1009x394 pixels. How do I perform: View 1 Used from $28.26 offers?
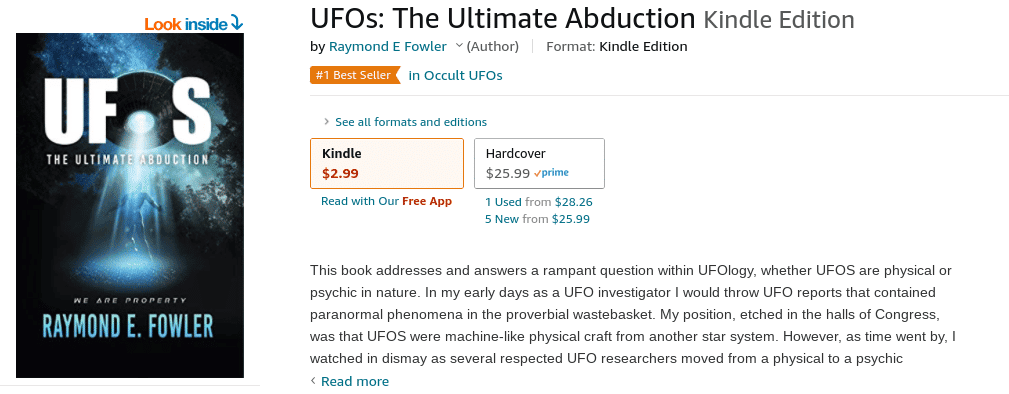click(539, 202)
